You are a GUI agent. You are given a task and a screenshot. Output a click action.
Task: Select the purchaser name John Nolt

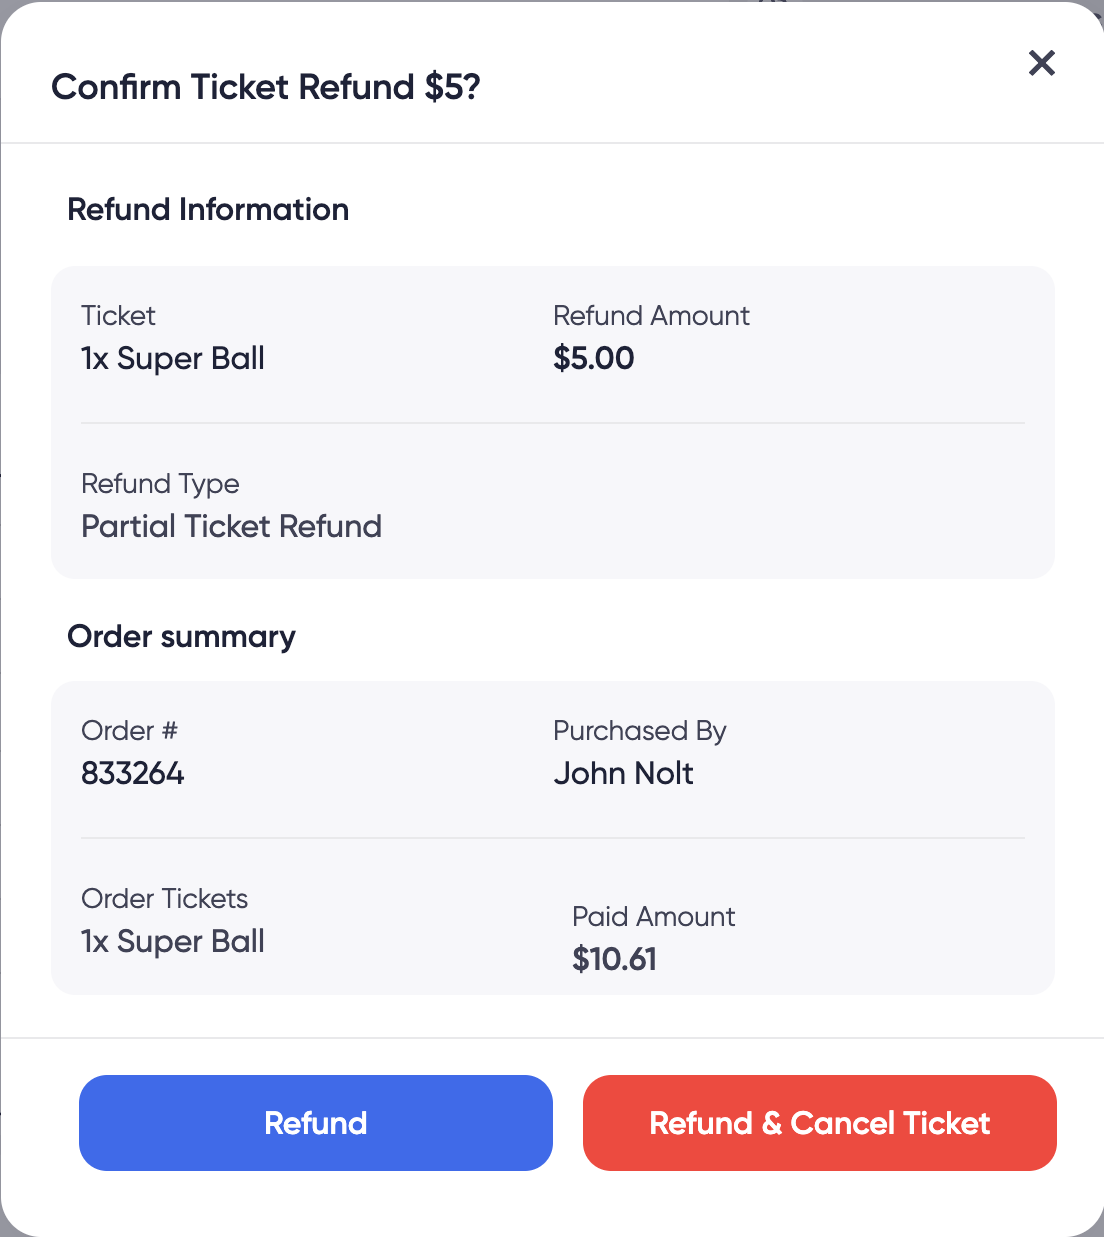click(x=623, y=773)
